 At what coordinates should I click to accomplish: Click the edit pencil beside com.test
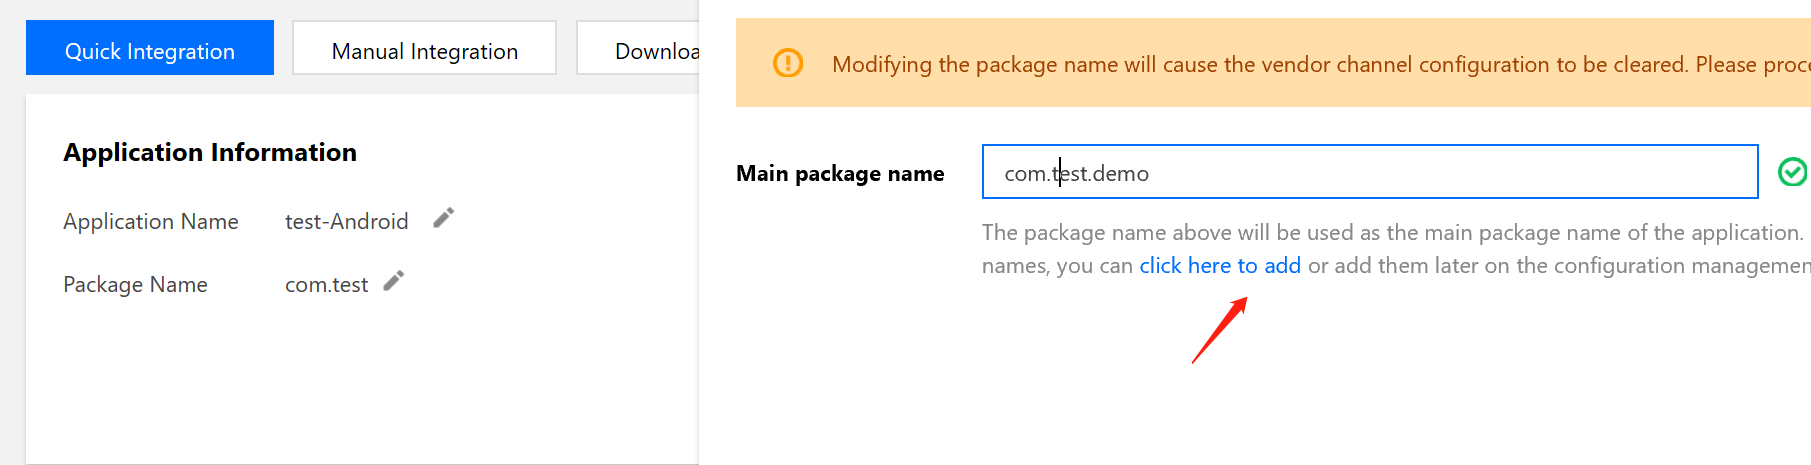click(394, 281)
